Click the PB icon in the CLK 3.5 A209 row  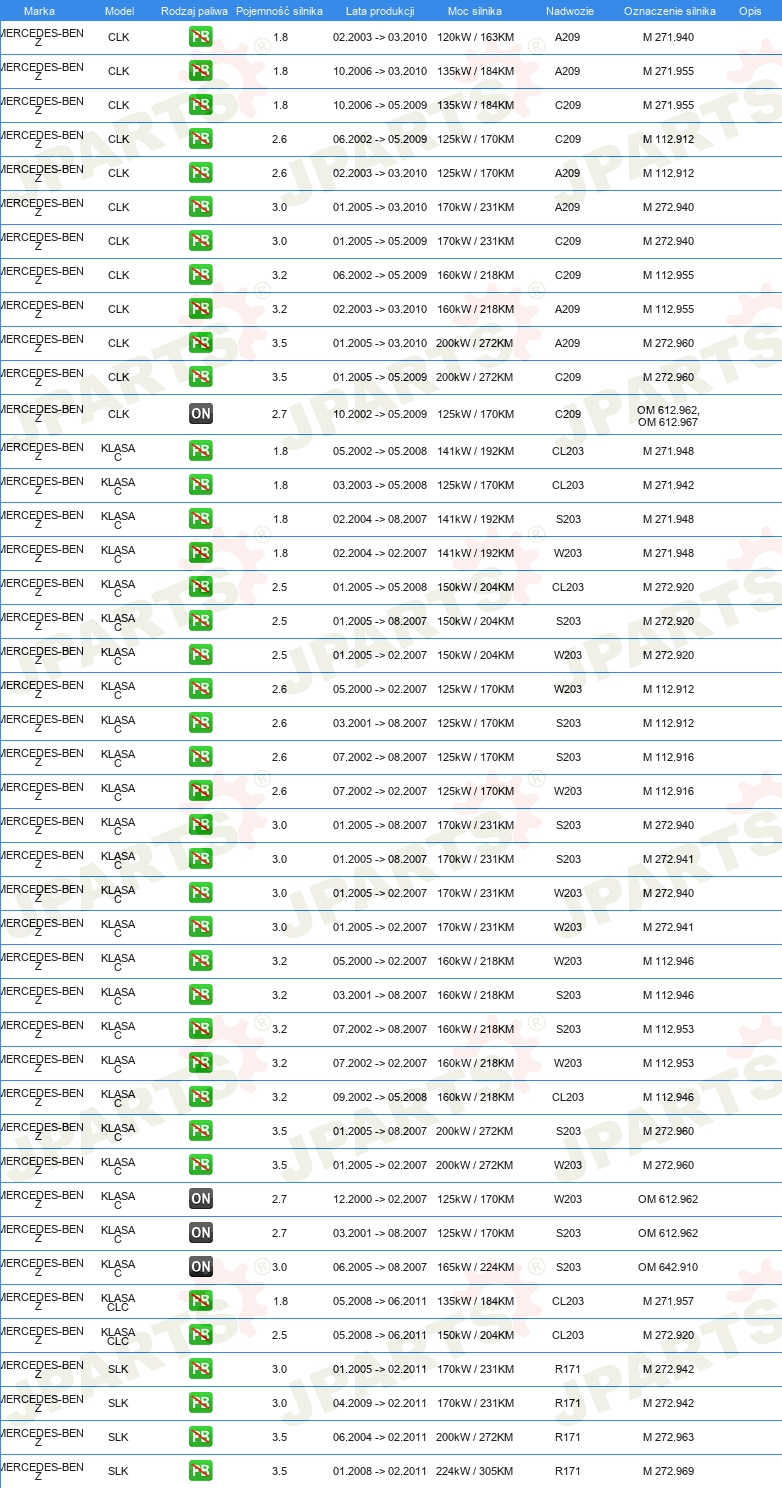[201, 343]
